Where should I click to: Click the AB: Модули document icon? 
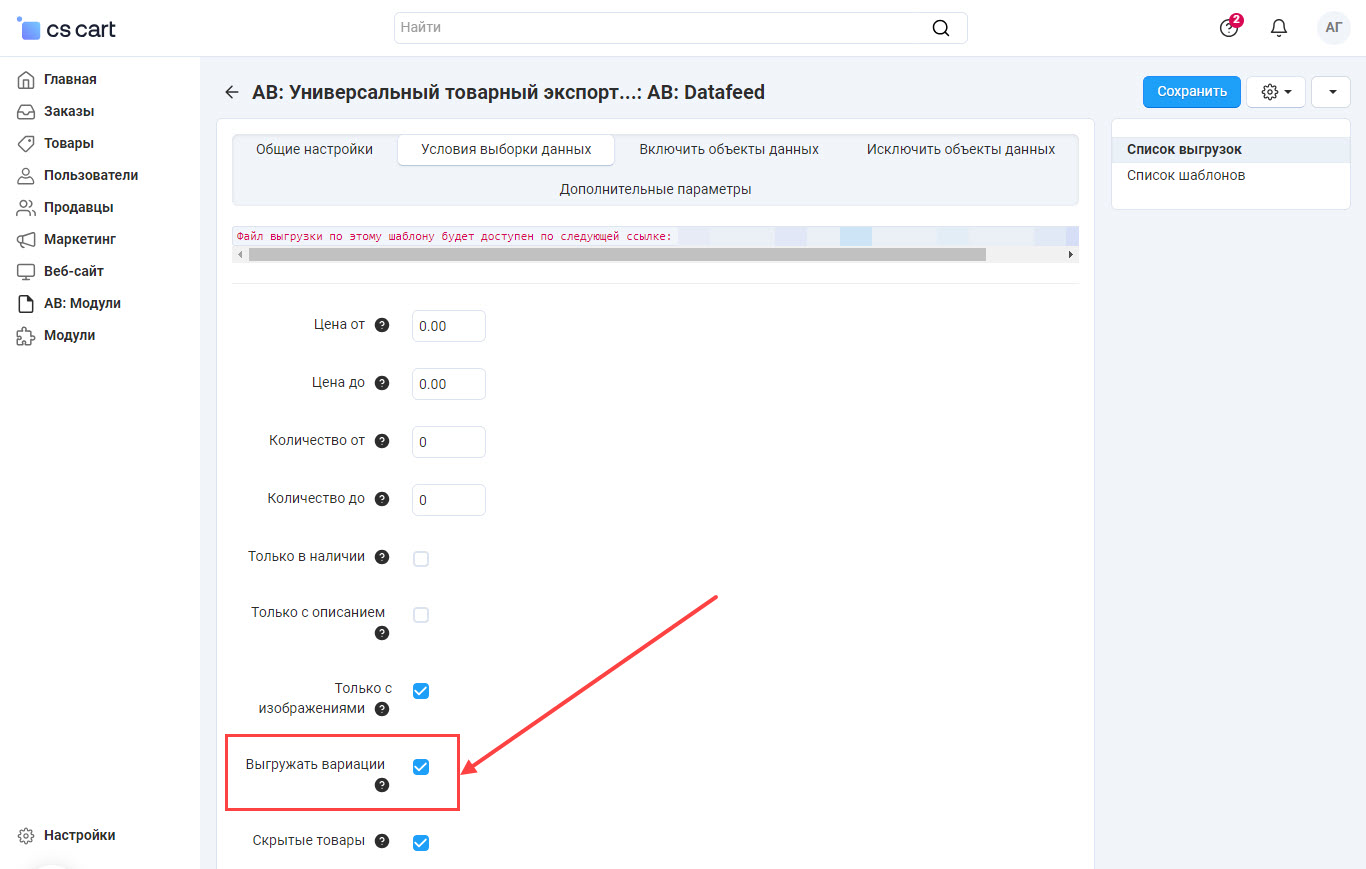tap(26, 303)
